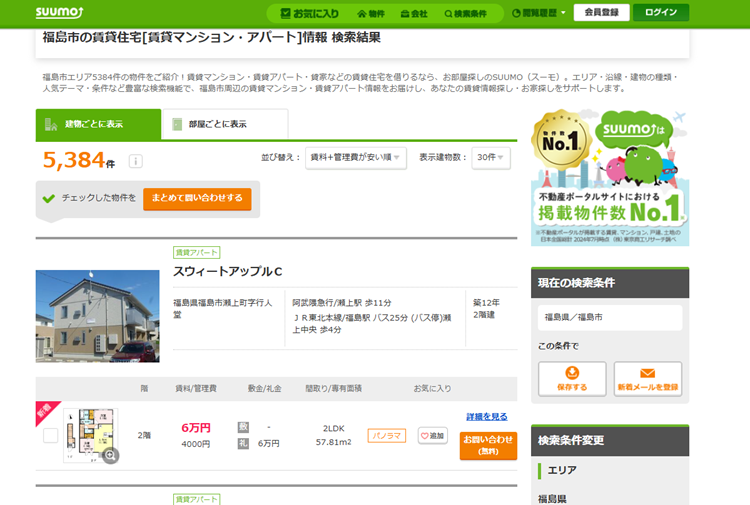Check the box for the 2階 room listing
The width and height of the screenshot is (750, 505).
(50, 436)
